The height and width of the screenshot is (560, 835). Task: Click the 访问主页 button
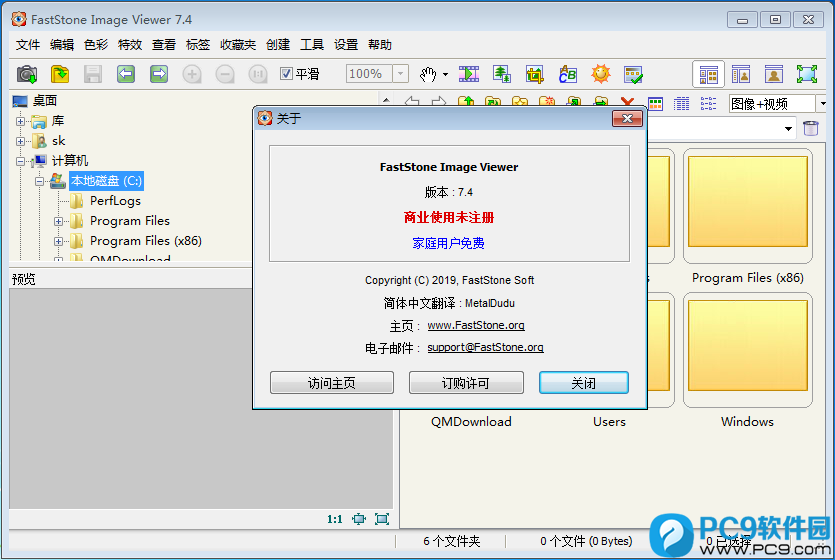(x=332, y=383)
